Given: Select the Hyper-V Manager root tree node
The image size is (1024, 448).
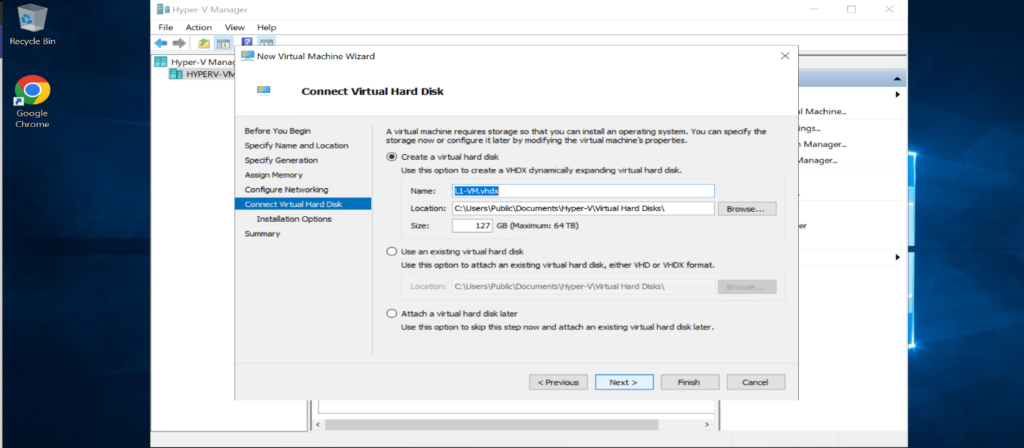Looking at the screenshot, I should [x=195, y=62].
